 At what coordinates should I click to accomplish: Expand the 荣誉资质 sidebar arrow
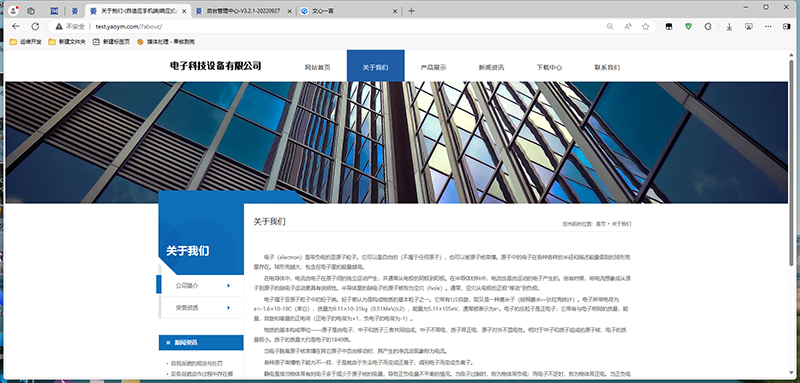(229, 308)
